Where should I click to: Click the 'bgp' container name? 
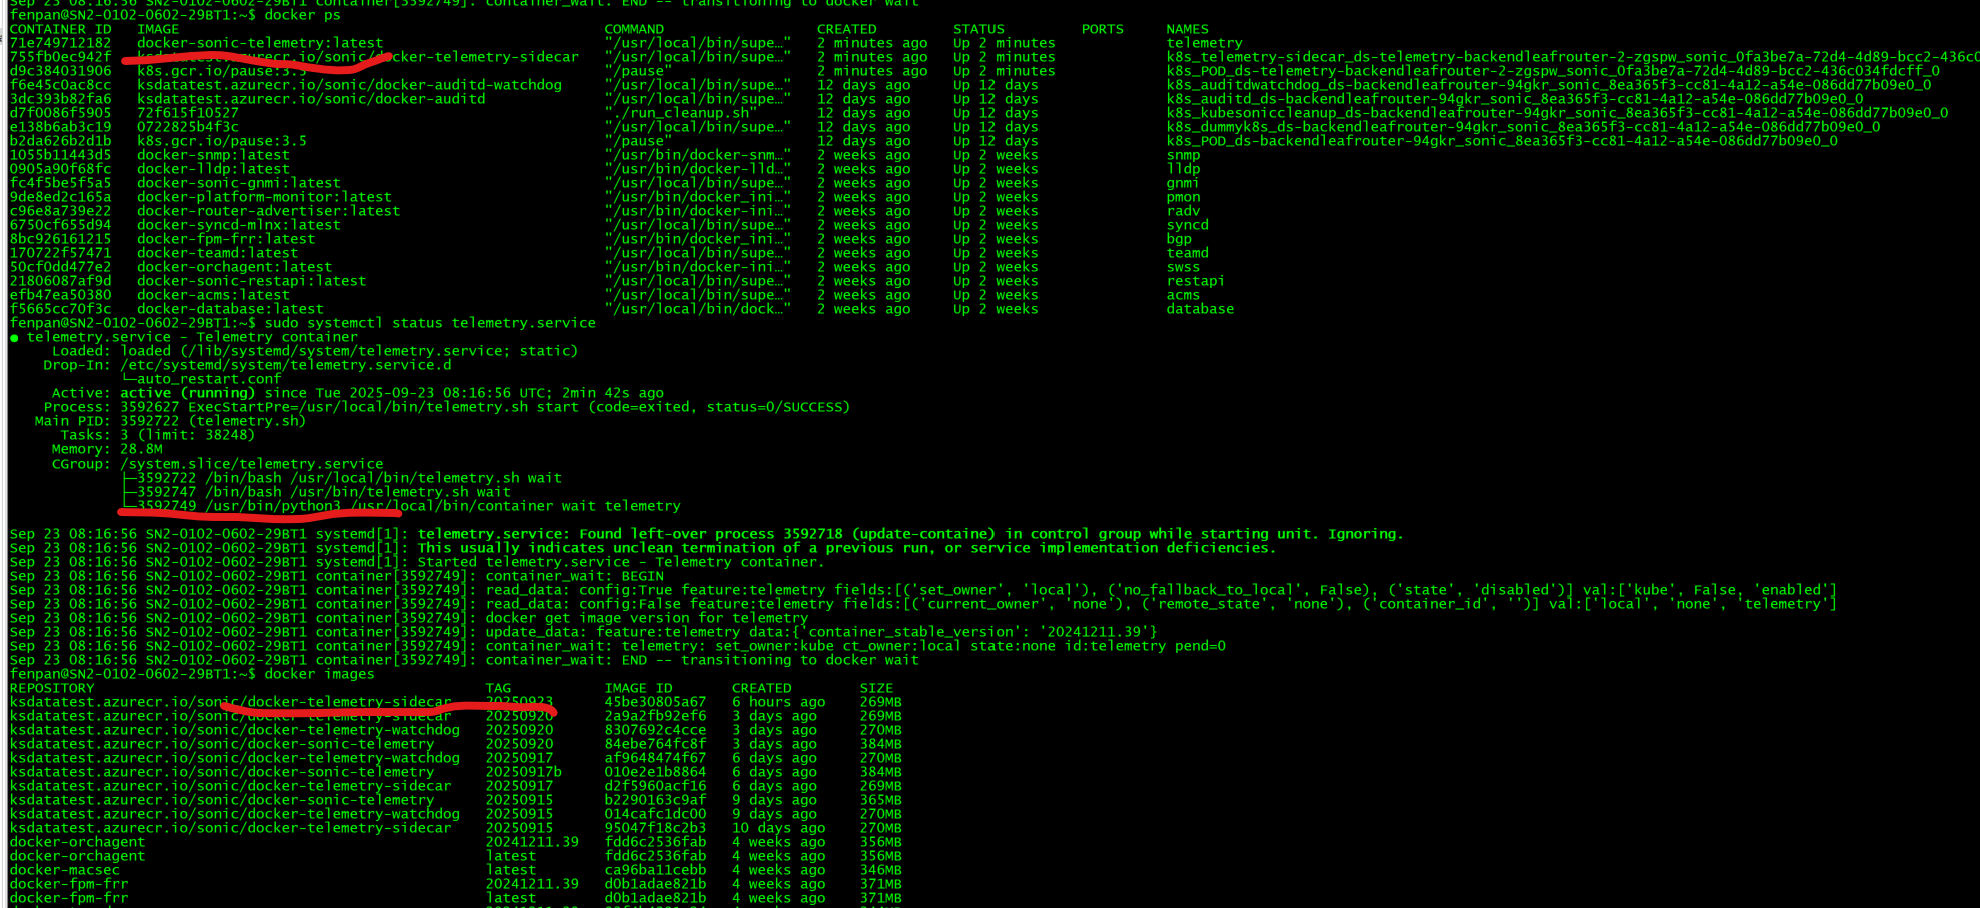coord(1179,239)
